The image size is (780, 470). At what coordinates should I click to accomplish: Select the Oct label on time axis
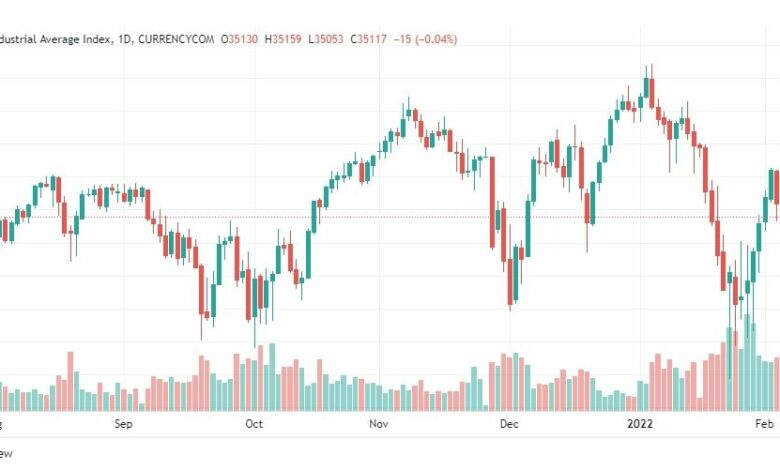click(x=254, y=424)
